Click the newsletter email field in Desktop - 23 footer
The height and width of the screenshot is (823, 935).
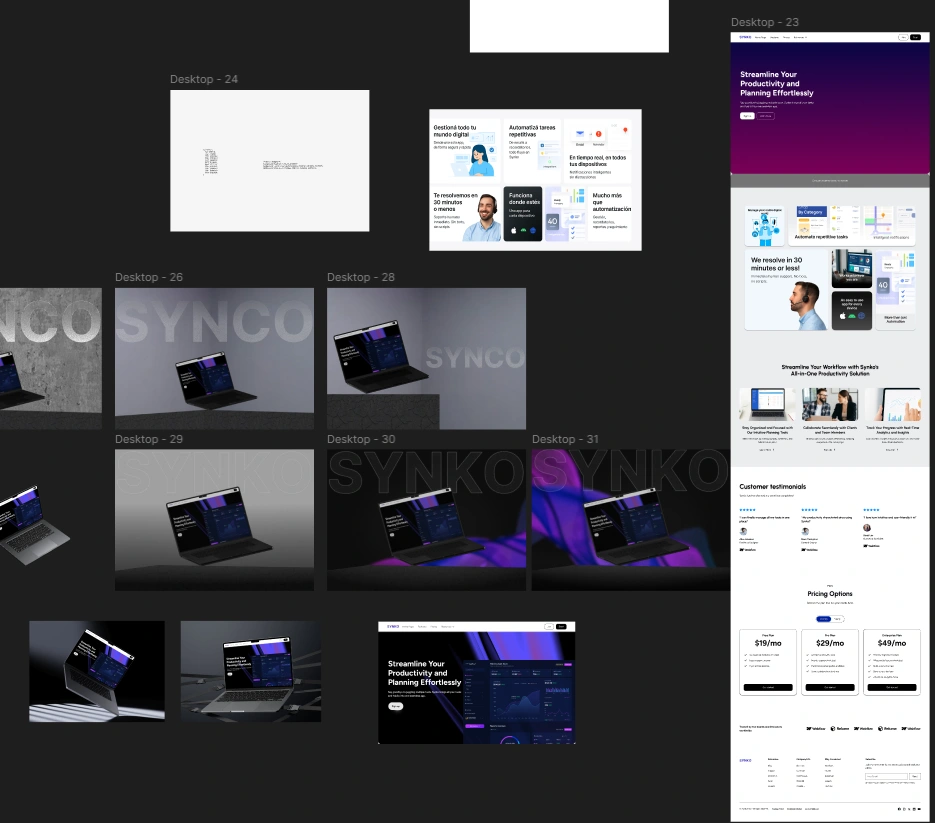(886, 776)
